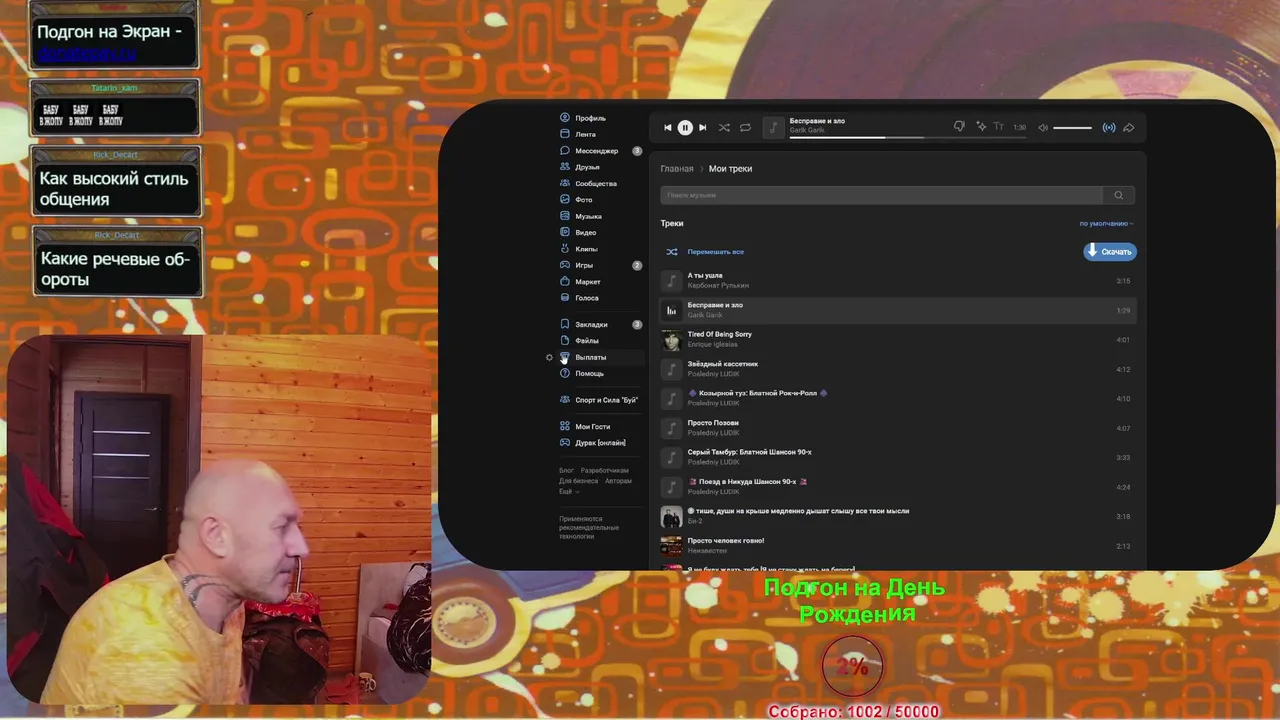Show lyrics via the Tт icon
This screenshot has width=1280, height=720.
coord(998,127)
